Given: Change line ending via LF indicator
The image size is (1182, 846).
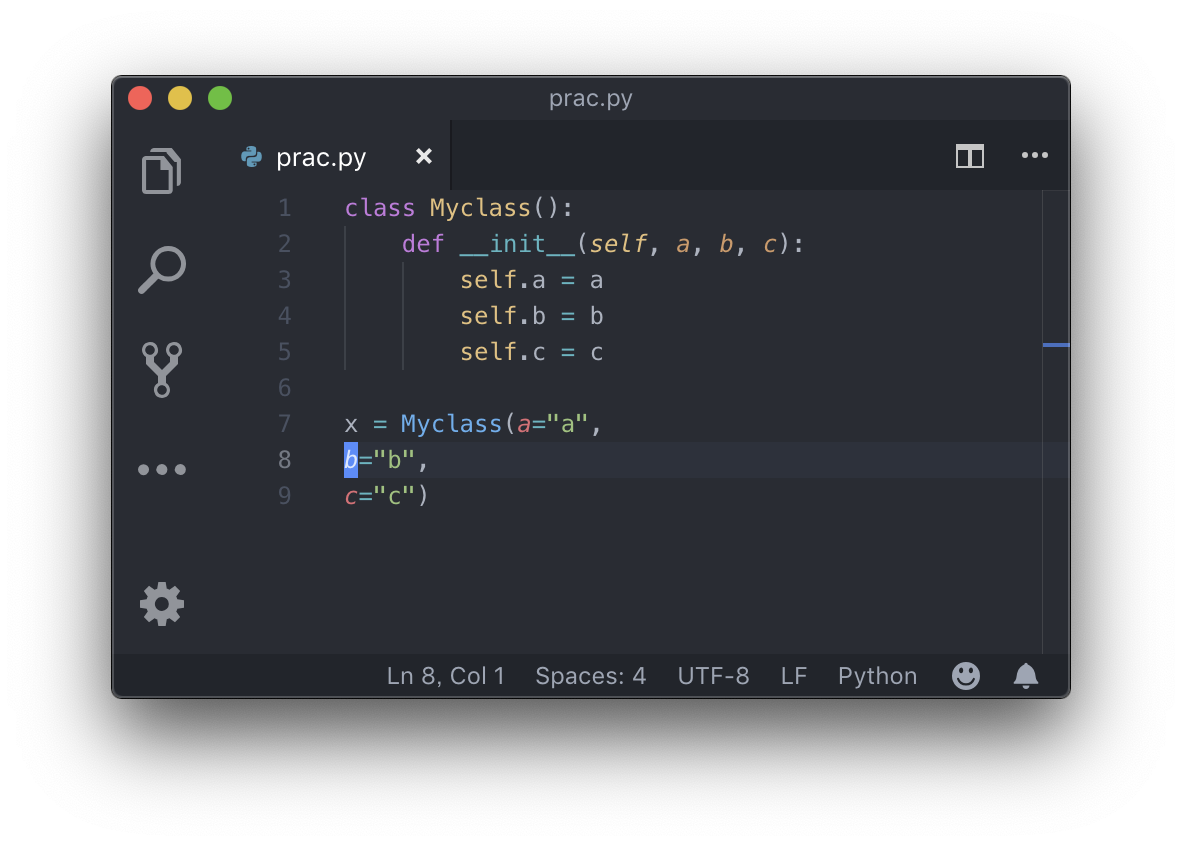Looking at the screenshot, I should tap(793, 676).
